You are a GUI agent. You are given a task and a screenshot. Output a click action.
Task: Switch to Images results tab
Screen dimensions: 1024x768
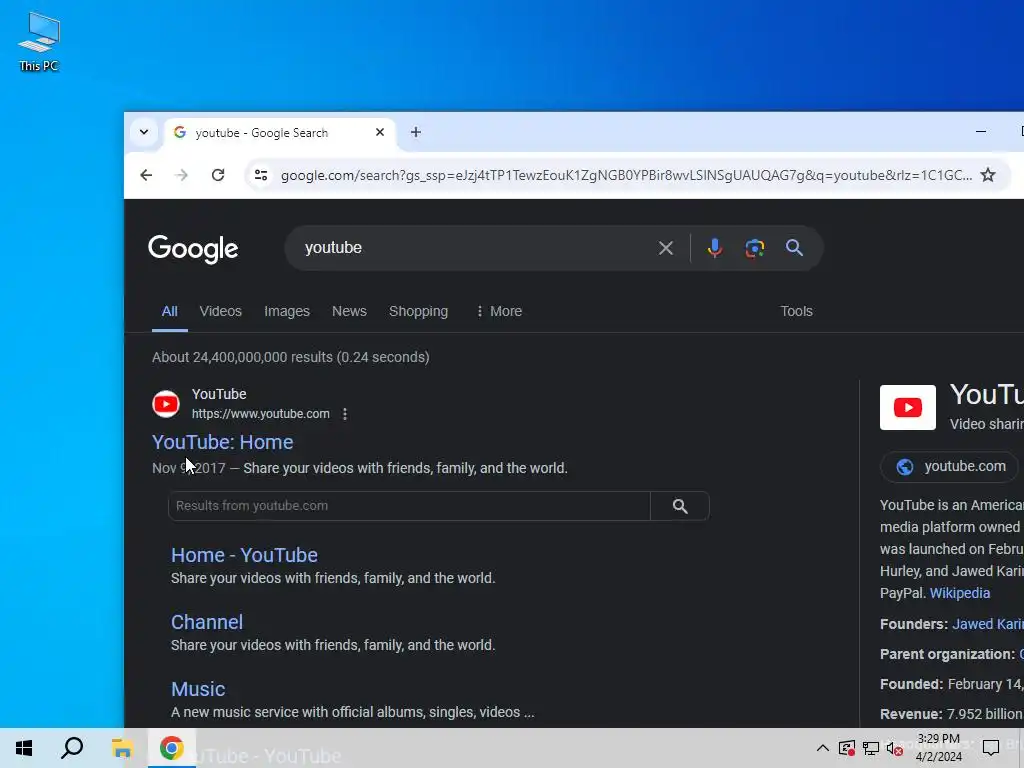287,312
